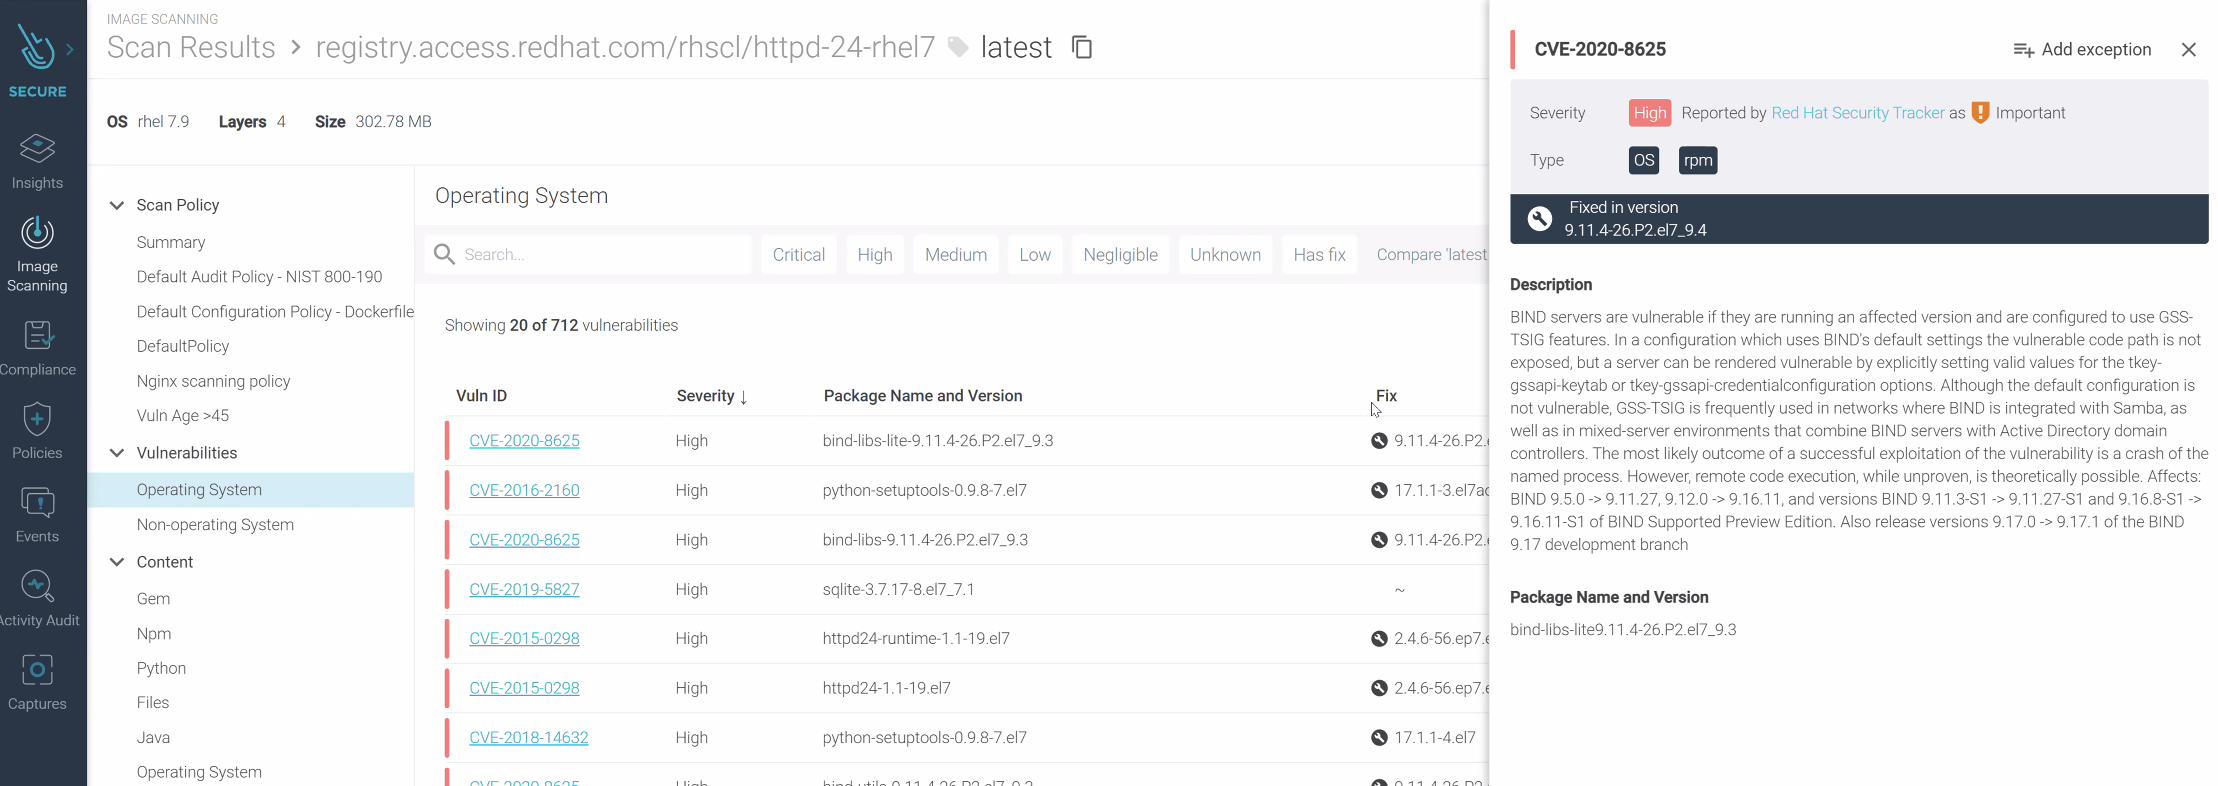Open CVE-2016-2160 vulnerability link
The height and width of the screenshot is (786, 2218).
click(x=524, y=490)
